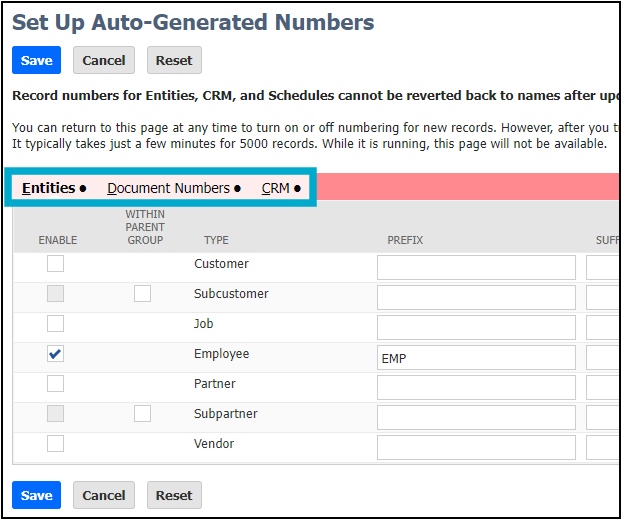The image size is (621, 519).
Task: Uncheck the Employee enable checkbox
Action: tap(56, 354)
